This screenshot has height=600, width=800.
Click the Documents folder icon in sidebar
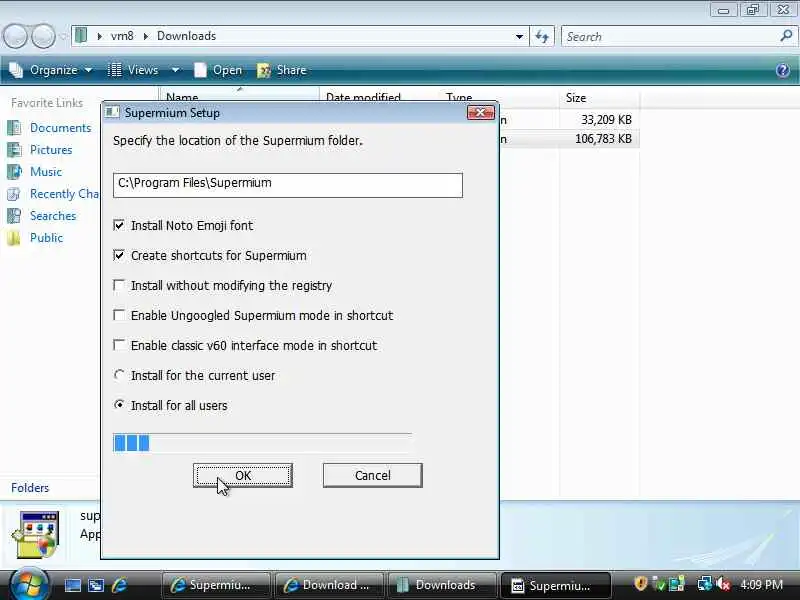(14, 128)
